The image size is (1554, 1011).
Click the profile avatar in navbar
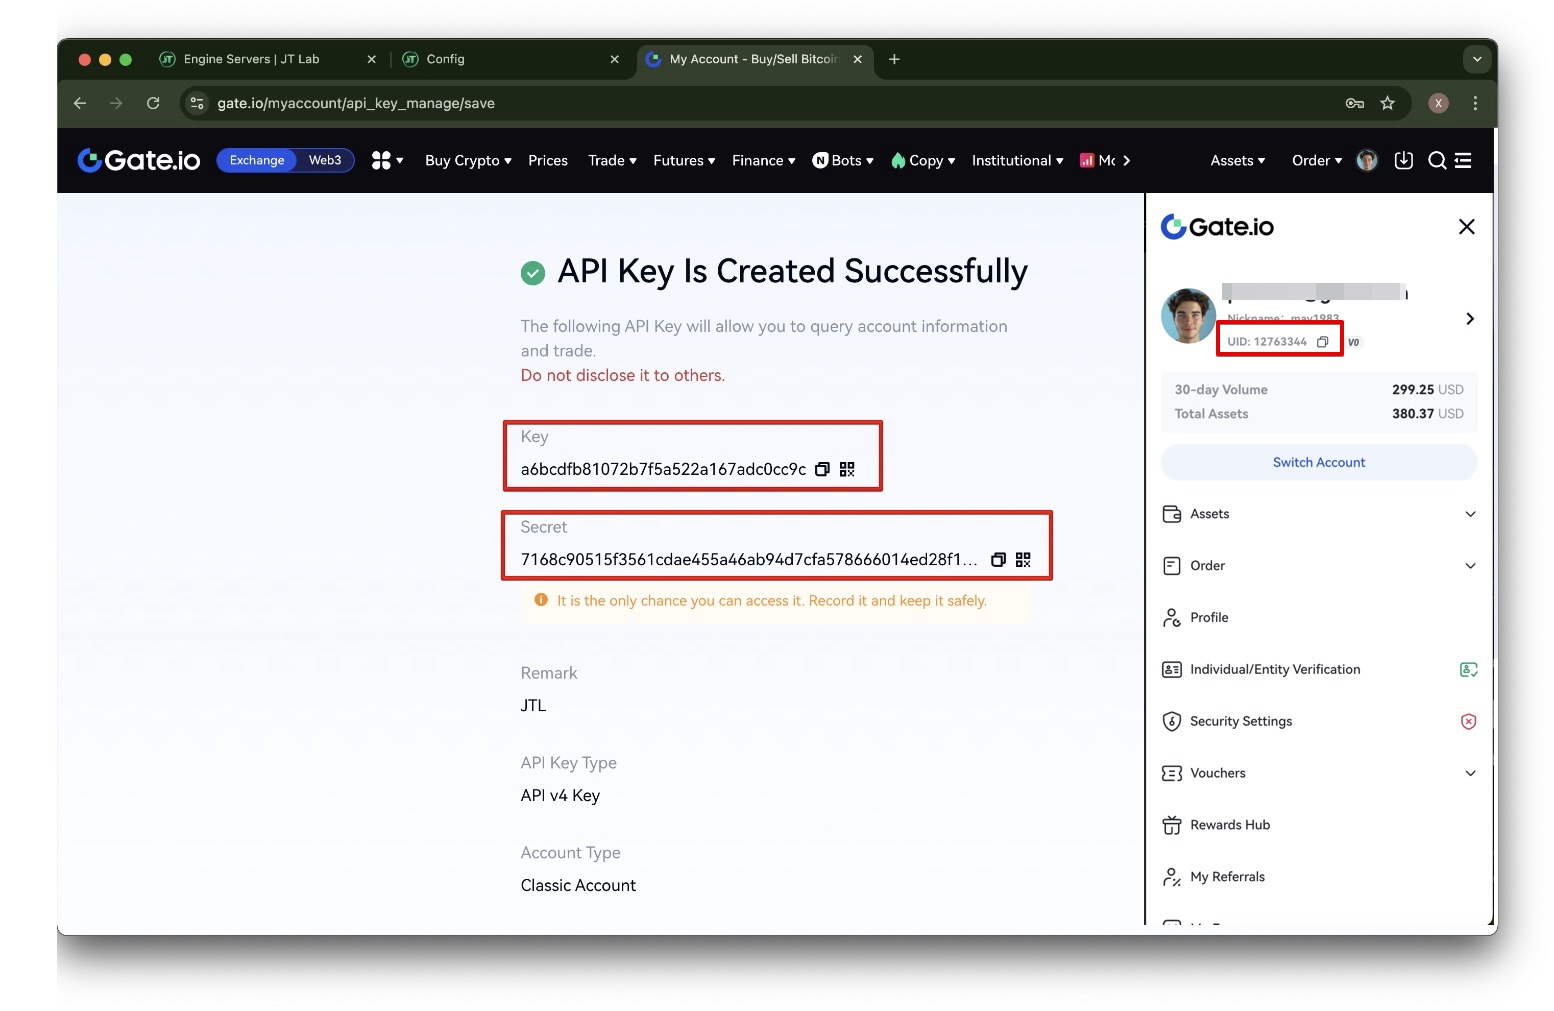pos(1367,160)
